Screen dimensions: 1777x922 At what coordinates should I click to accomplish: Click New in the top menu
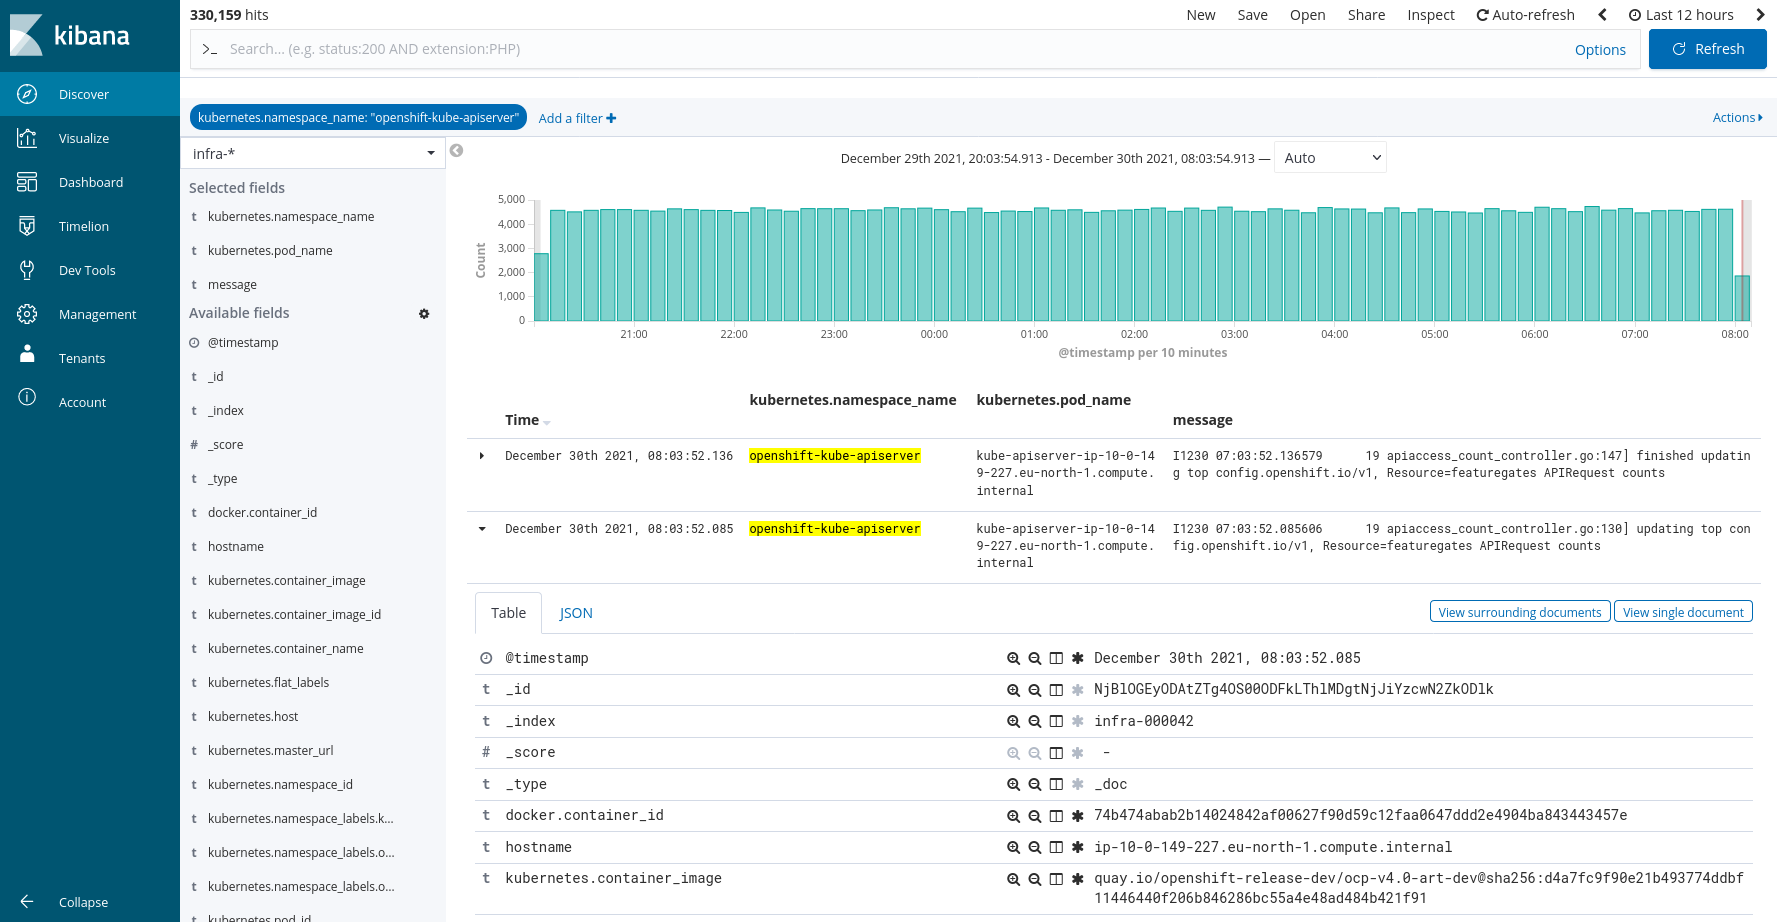[1201, 15]
